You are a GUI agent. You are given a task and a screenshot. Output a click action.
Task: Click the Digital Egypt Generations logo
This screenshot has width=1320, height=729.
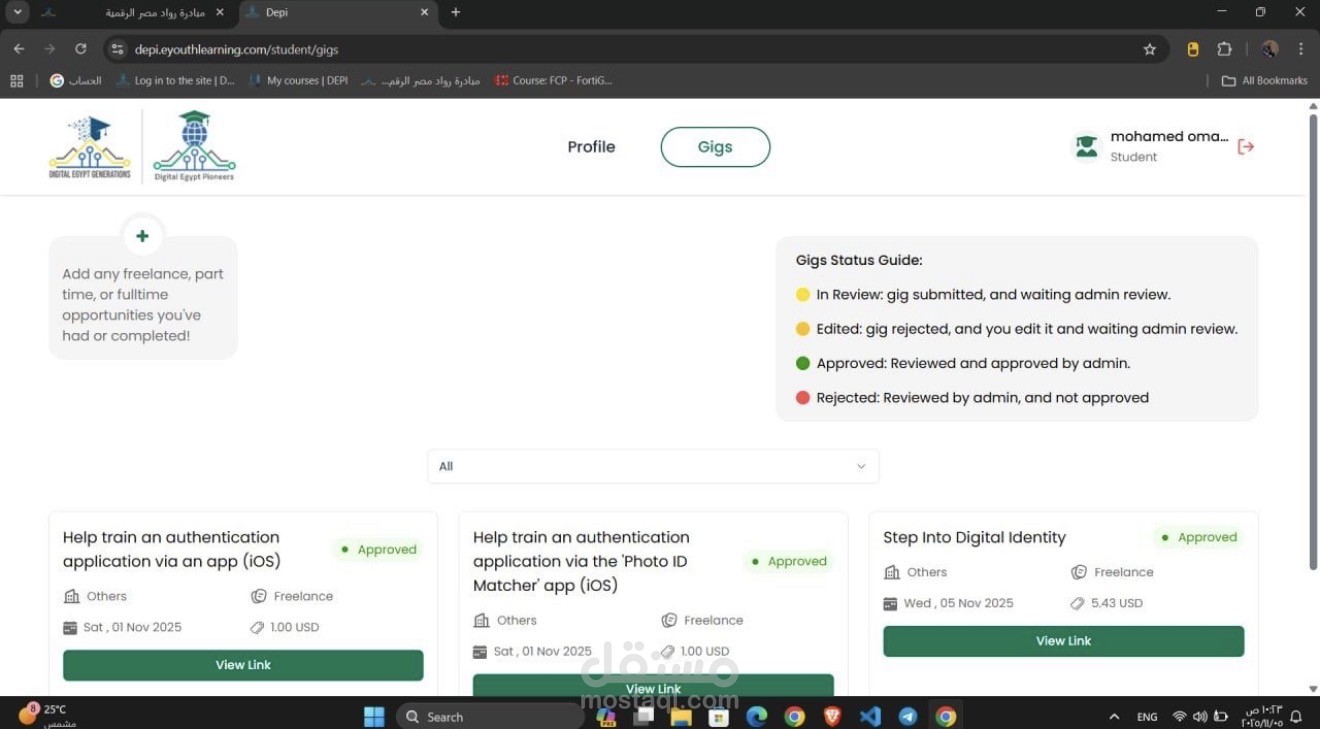click(x=90, y=147)
